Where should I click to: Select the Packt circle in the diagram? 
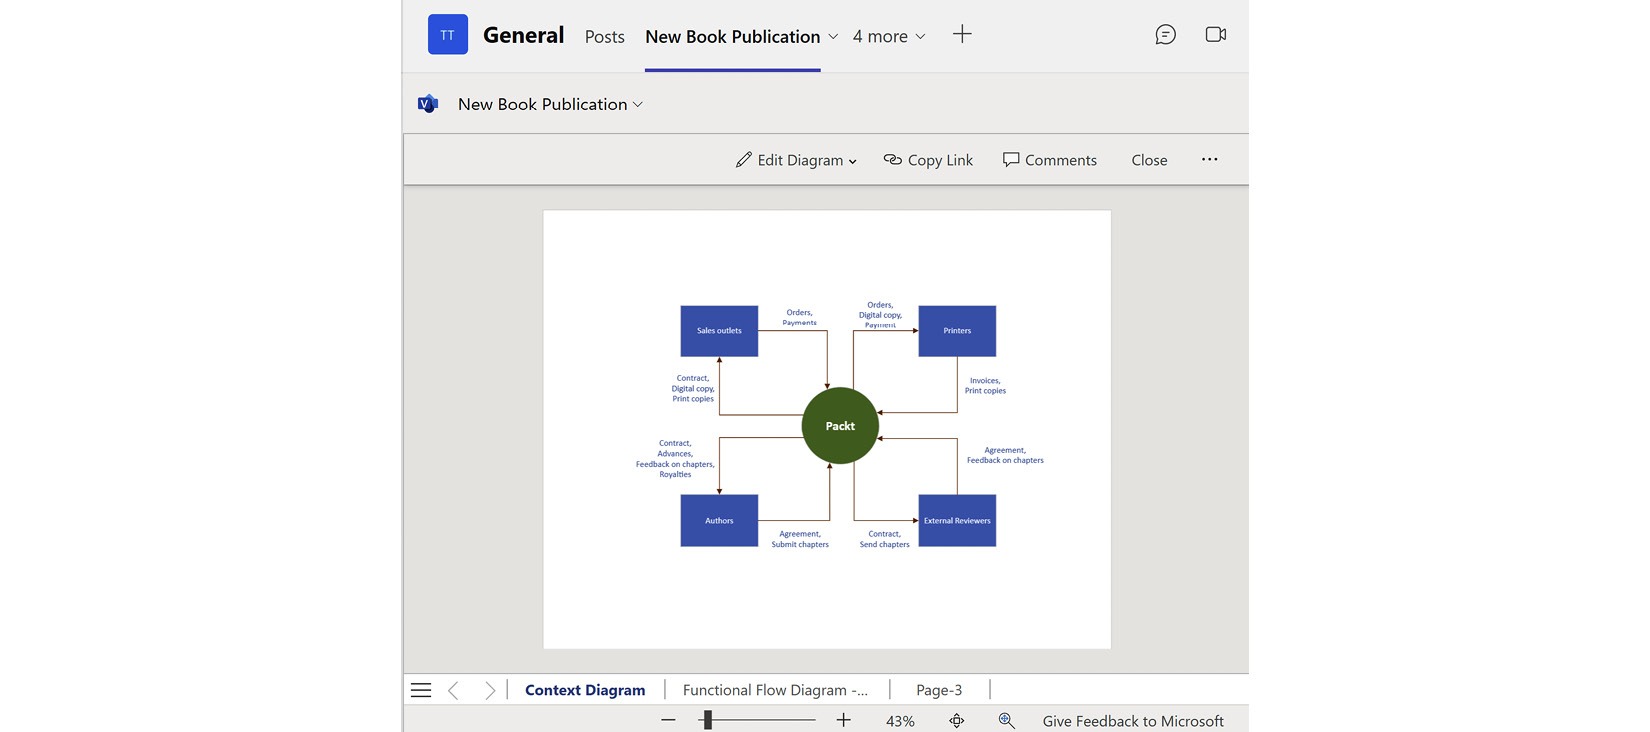coord(840,426)
